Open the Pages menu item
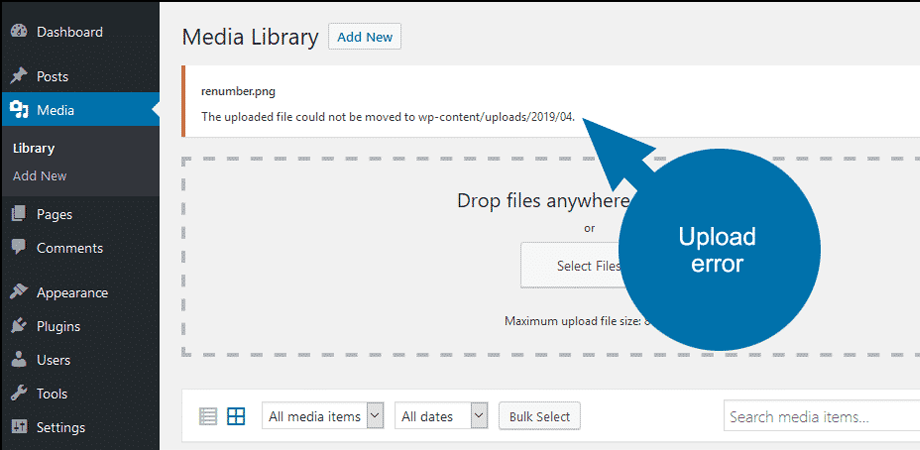Screen dimensions: 920x450 [x=80, y=214]
